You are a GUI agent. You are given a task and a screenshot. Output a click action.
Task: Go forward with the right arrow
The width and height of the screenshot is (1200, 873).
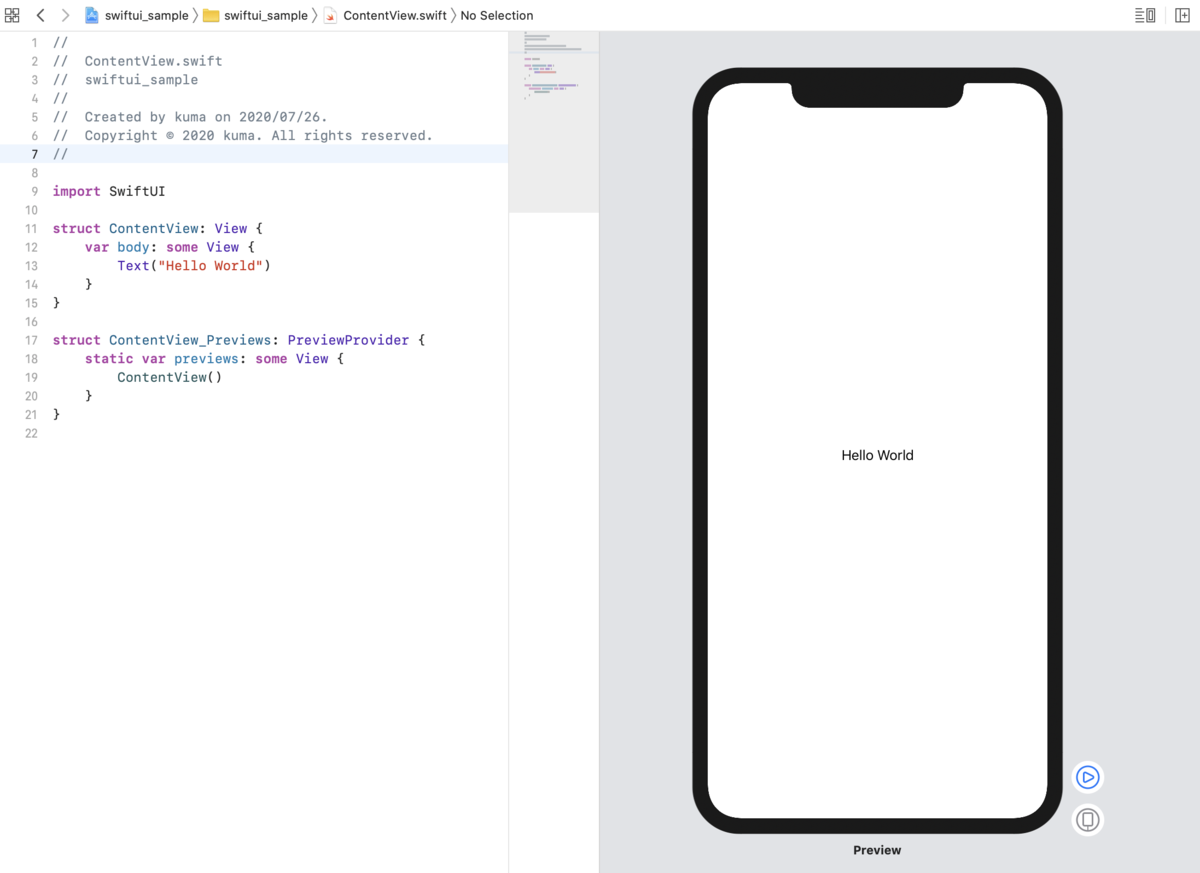[65, 15]
